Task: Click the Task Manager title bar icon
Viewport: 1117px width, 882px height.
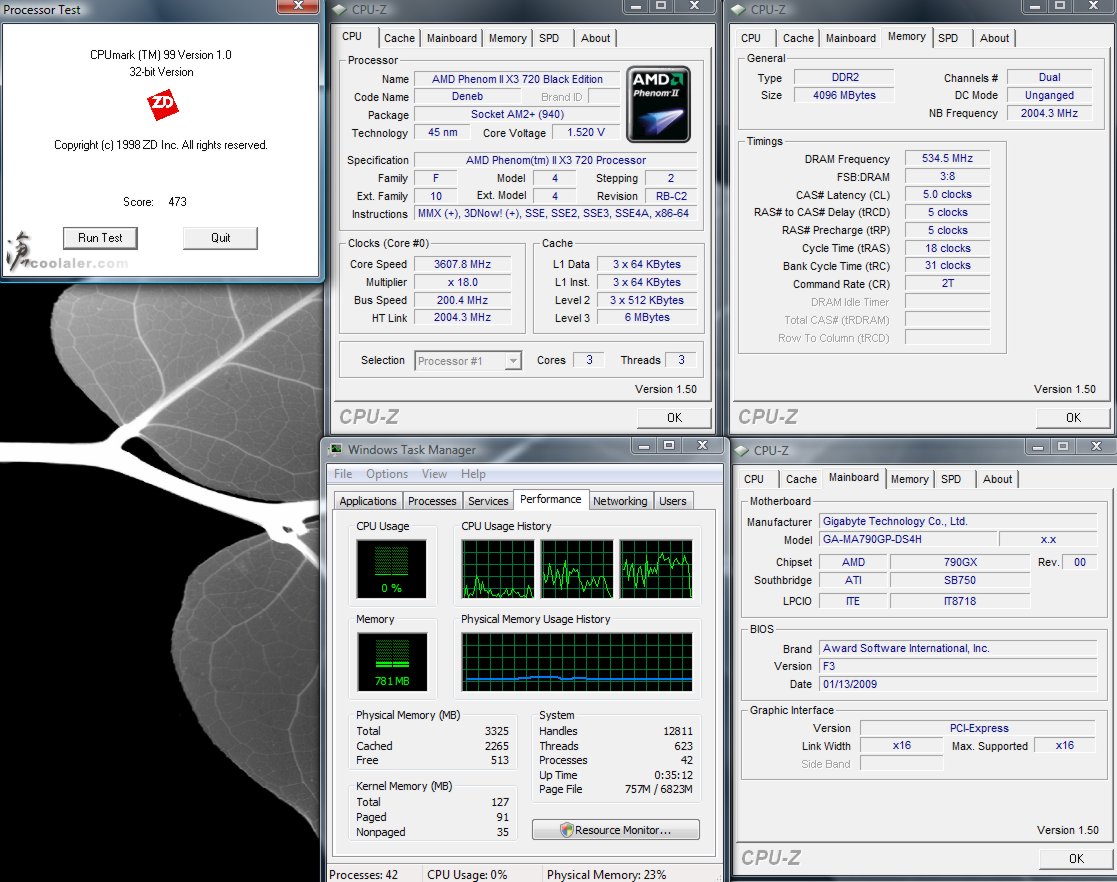Action: pyautogui.click(x=336, y=450)
